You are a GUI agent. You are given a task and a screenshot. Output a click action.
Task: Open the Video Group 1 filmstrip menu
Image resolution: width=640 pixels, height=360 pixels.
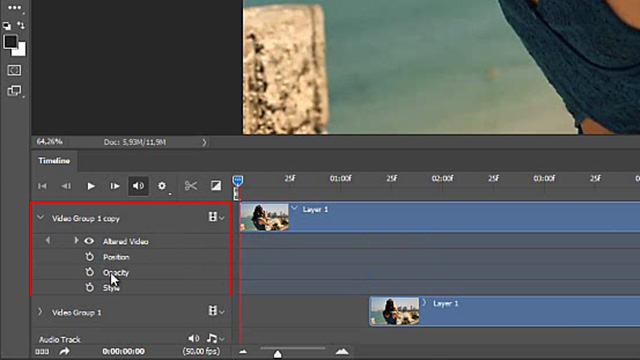tap(216, 311)
